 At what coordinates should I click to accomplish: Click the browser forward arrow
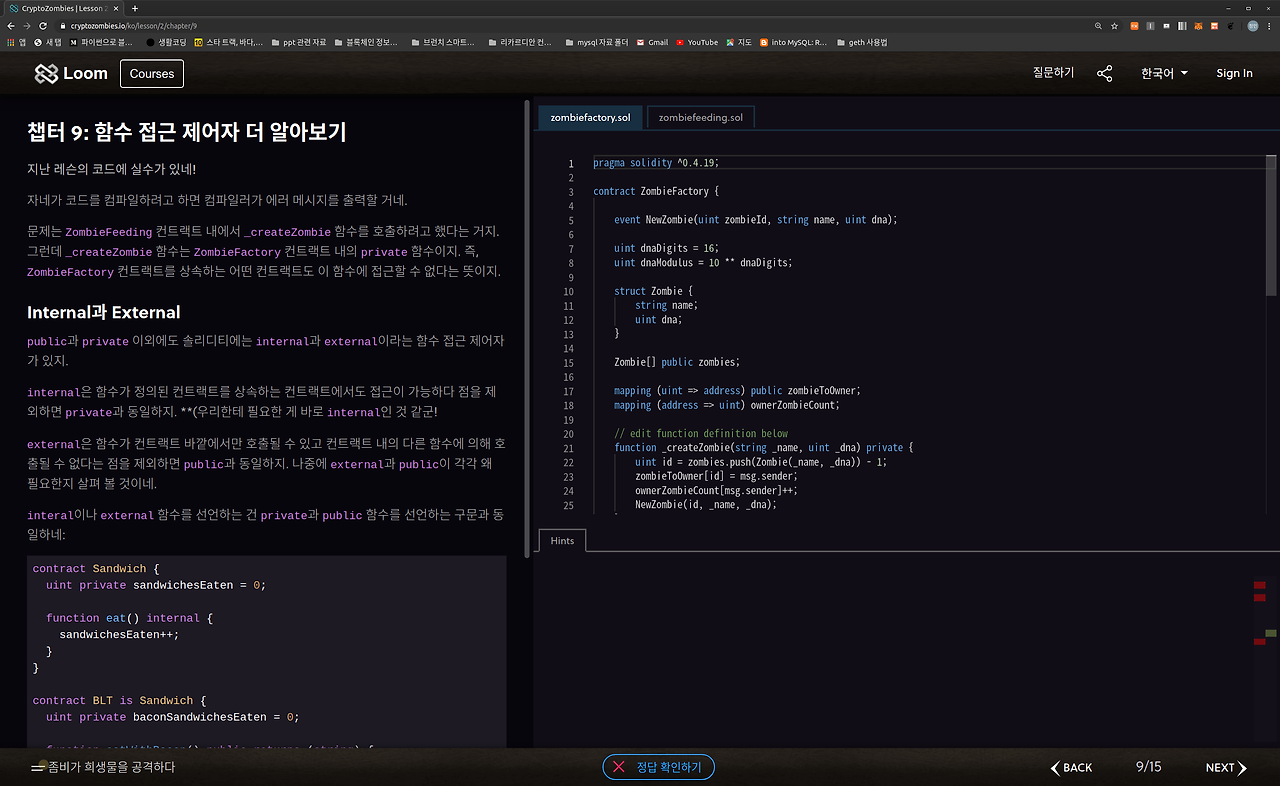(26, 25)
